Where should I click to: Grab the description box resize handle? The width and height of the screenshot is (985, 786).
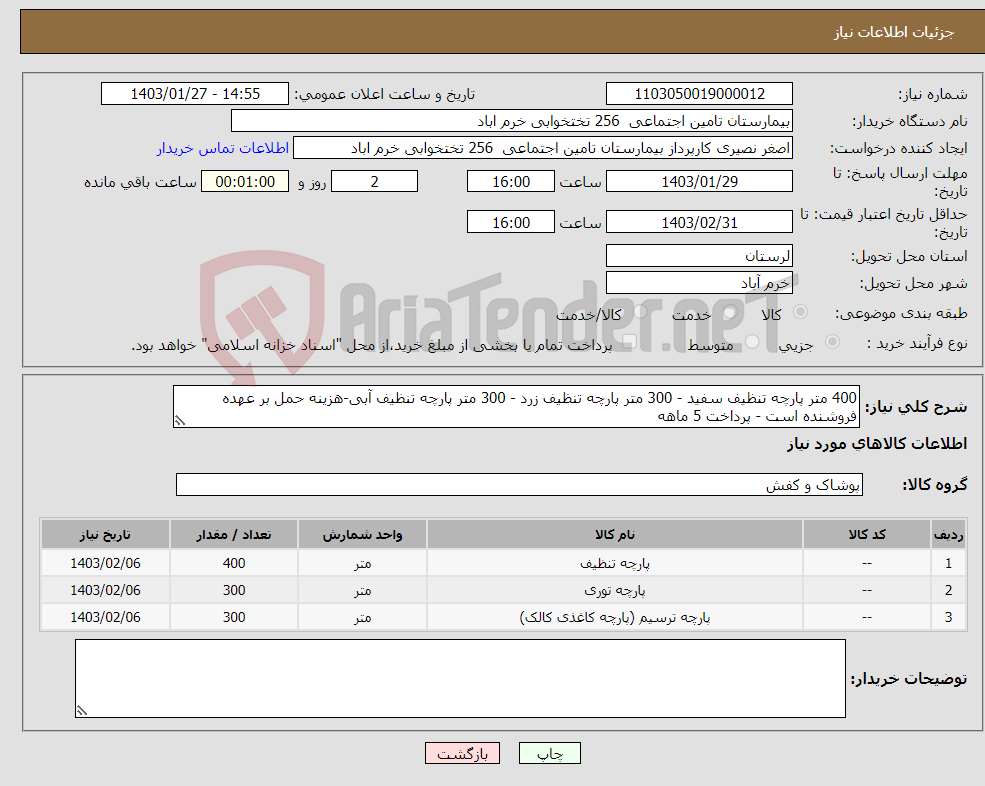click(x=180, y=421)
